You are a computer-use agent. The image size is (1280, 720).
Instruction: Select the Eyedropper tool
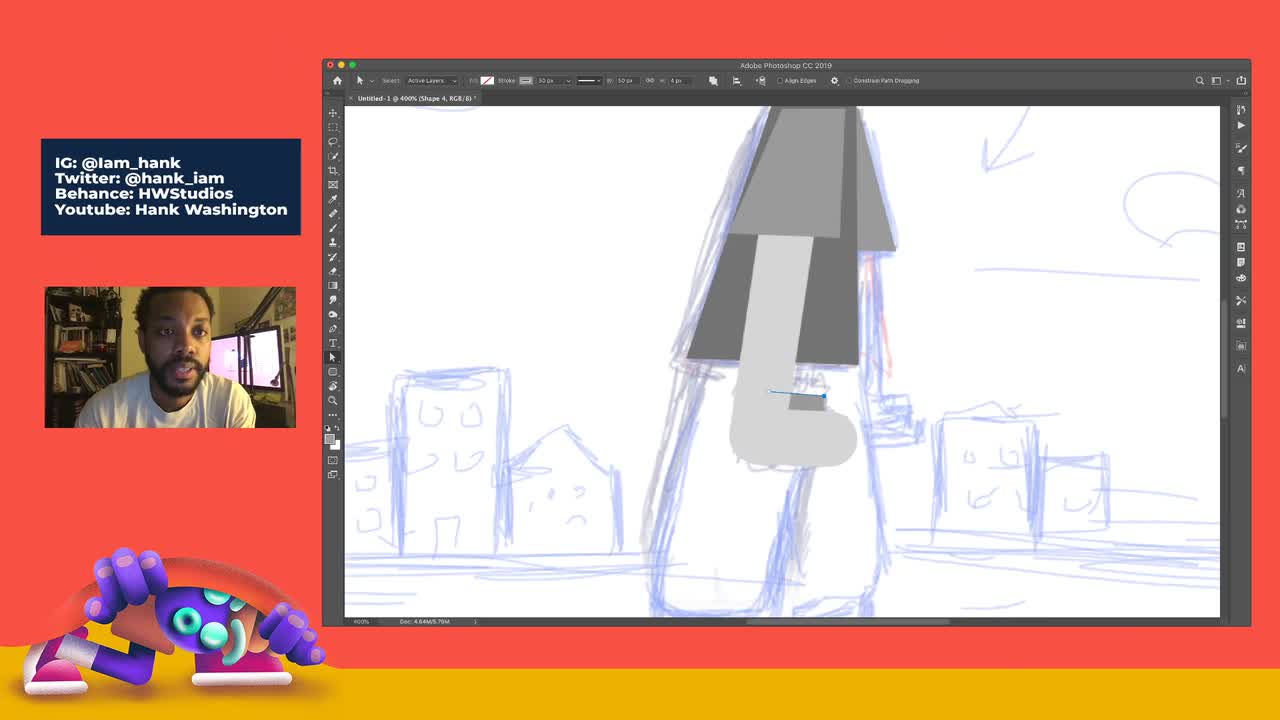point(333,199)
